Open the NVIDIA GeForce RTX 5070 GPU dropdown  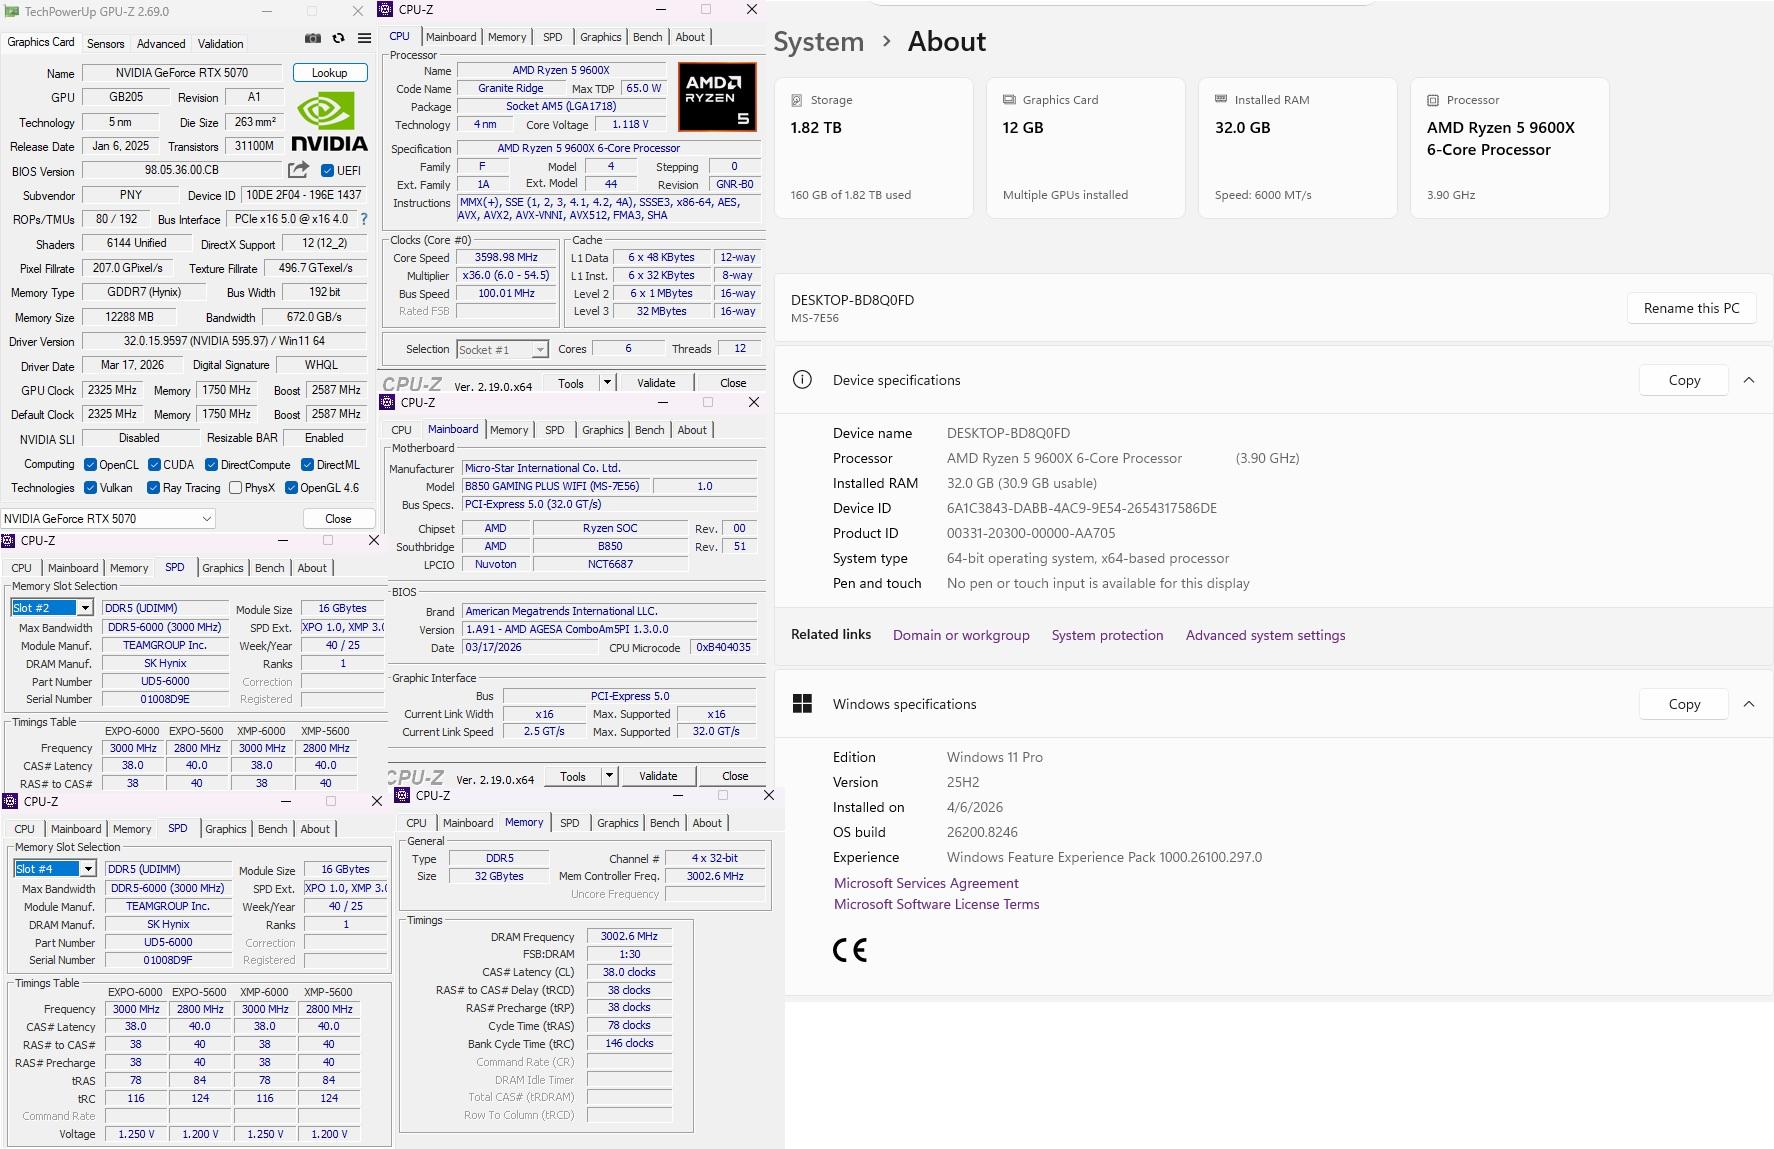[x=108, y=518]
